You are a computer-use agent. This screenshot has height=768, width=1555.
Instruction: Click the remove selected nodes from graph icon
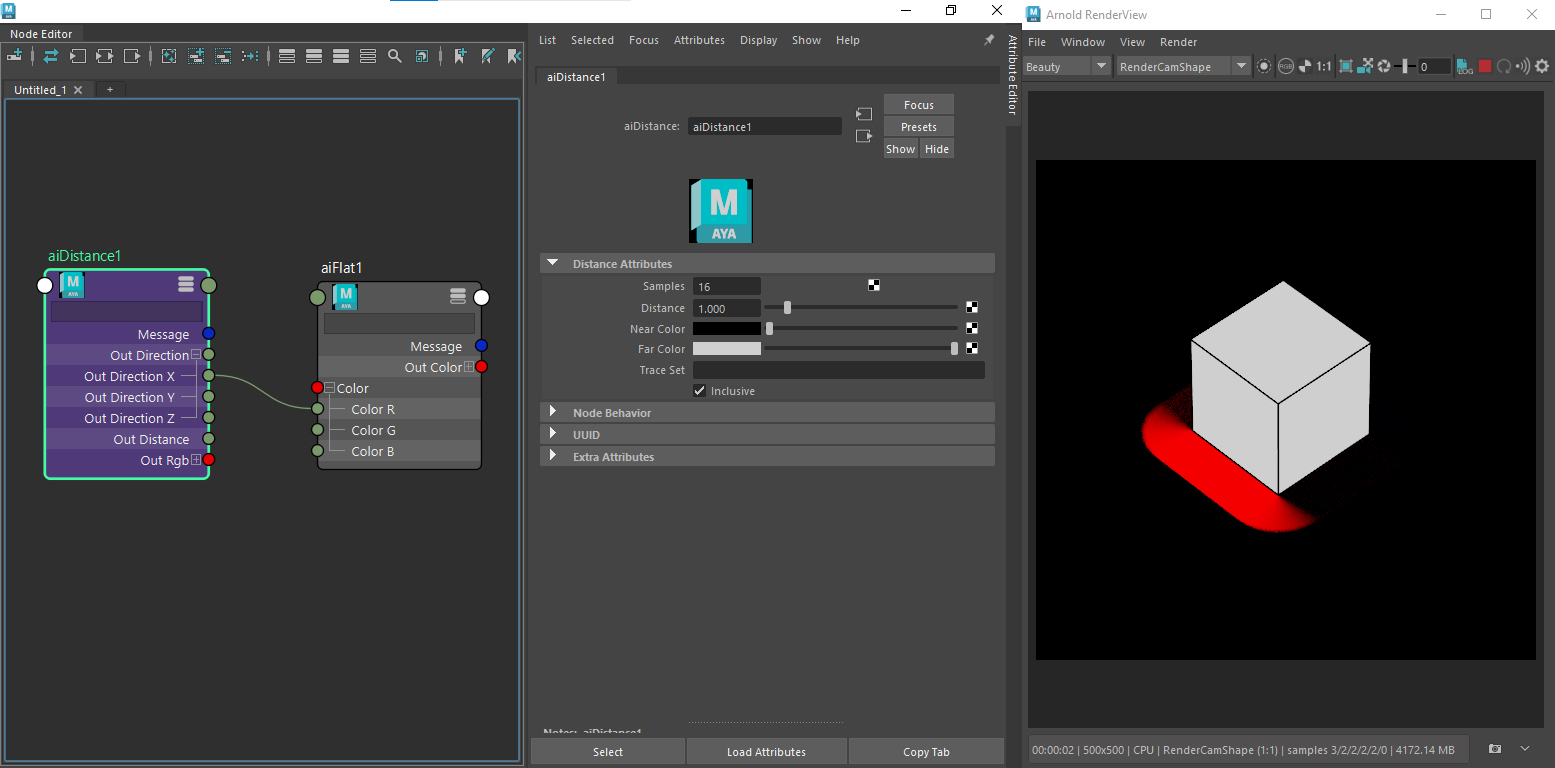tap(223, 56)
